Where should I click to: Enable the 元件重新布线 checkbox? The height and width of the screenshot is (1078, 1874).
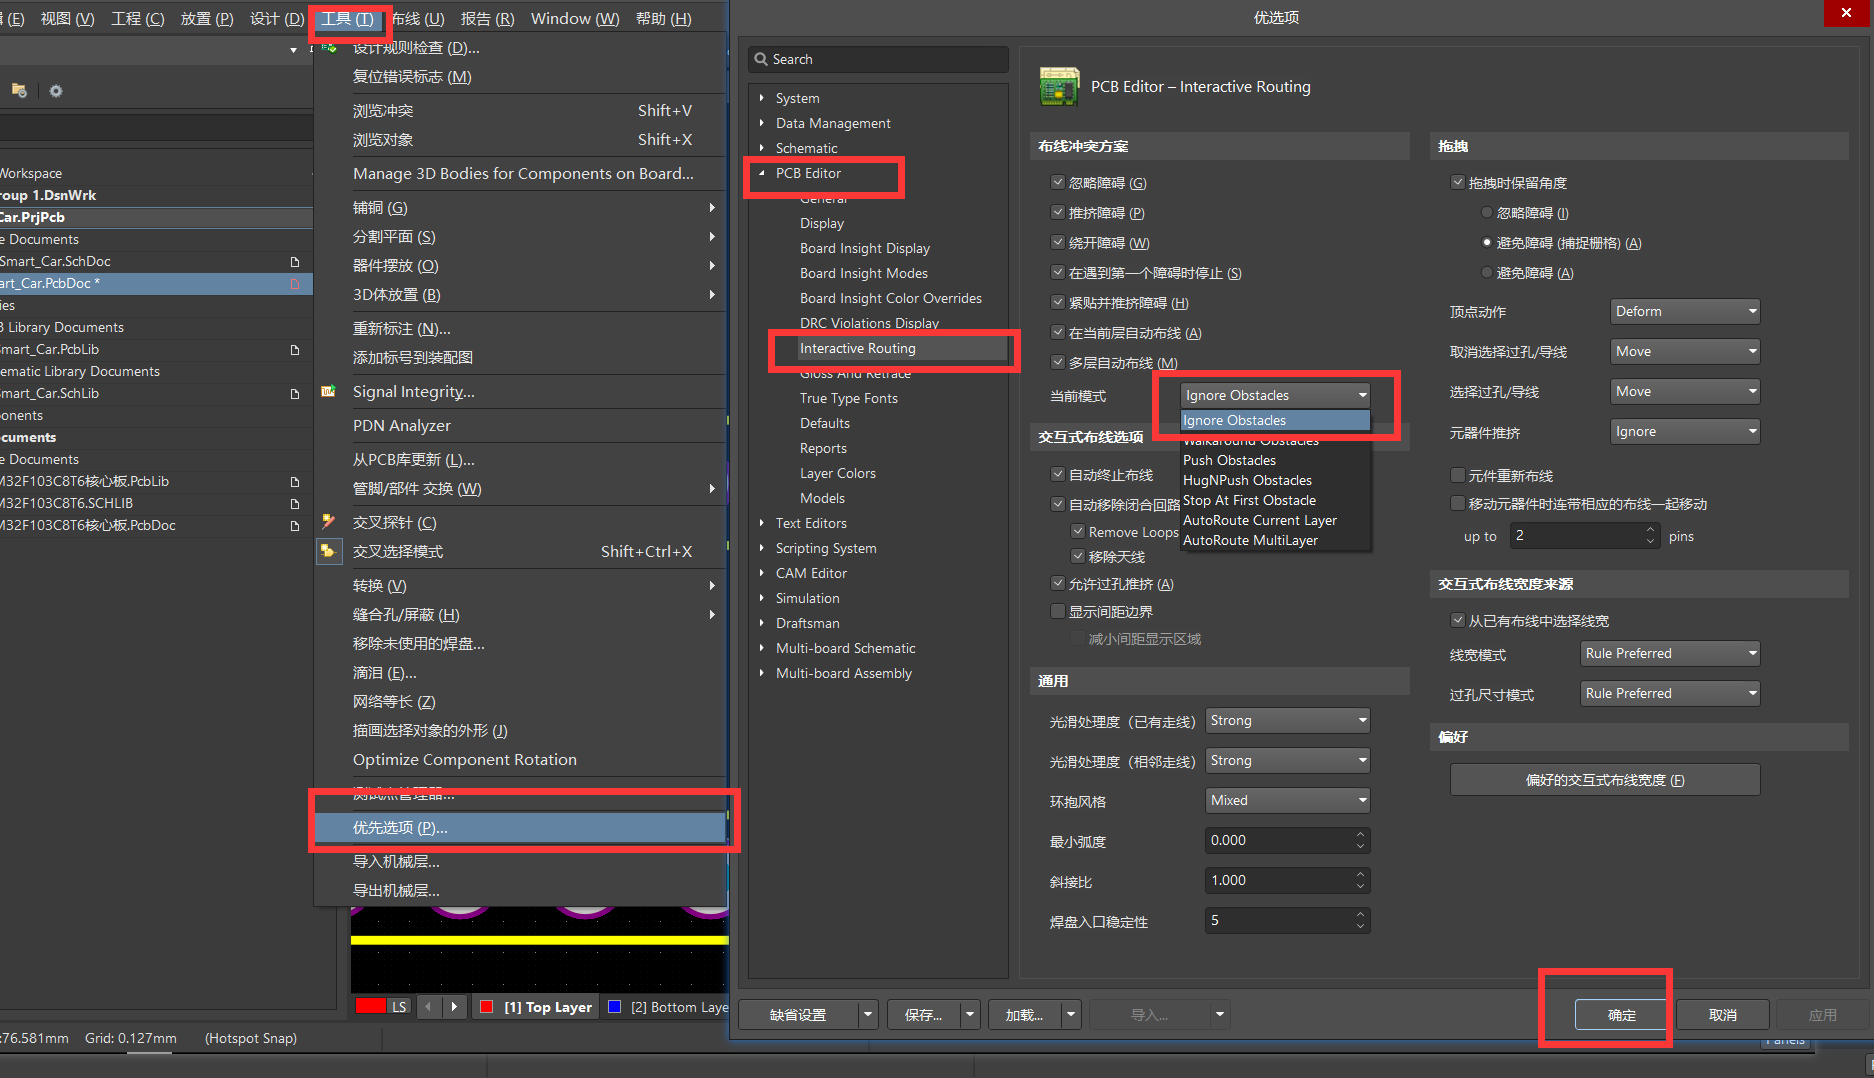(x=1458, y=475)
